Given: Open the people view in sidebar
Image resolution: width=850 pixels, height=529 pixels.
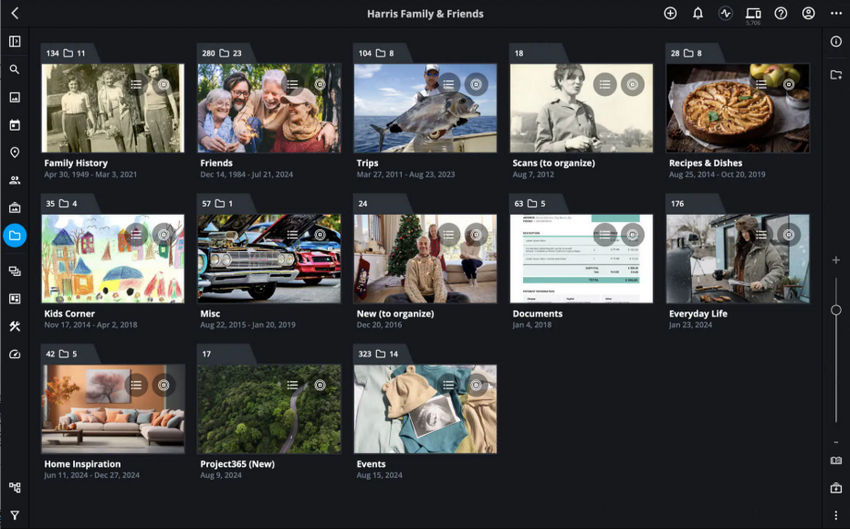Looking at the screenshot, I should point(15,181).
